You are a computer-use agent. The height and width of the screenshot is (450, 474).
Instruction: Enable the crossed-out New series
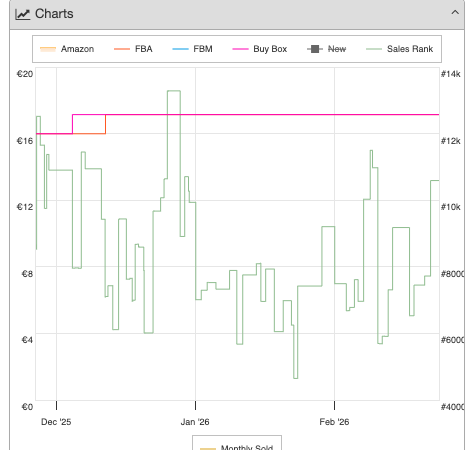tap(326, 49)
